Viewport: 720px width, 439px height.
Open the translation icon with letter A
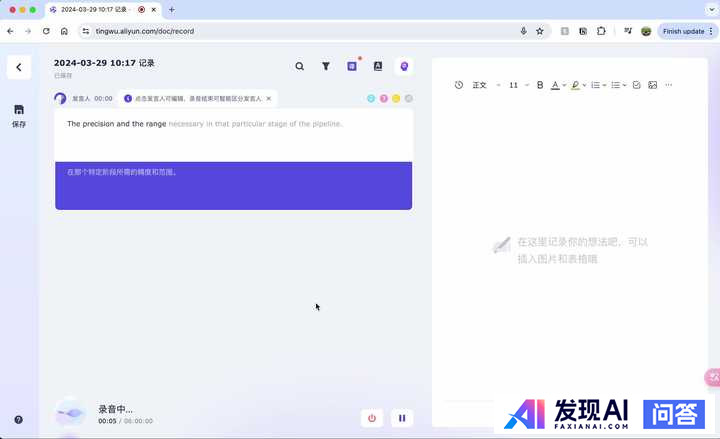pyautogui.click(x=378, y=66)
